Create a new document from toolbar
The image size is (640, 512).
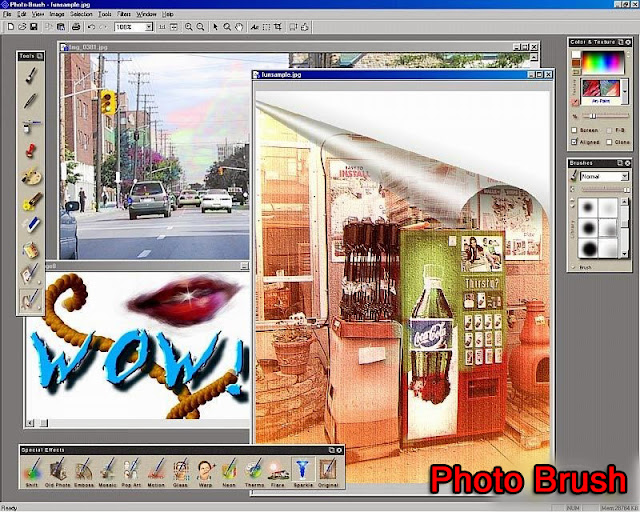click(x=11, y=27)
